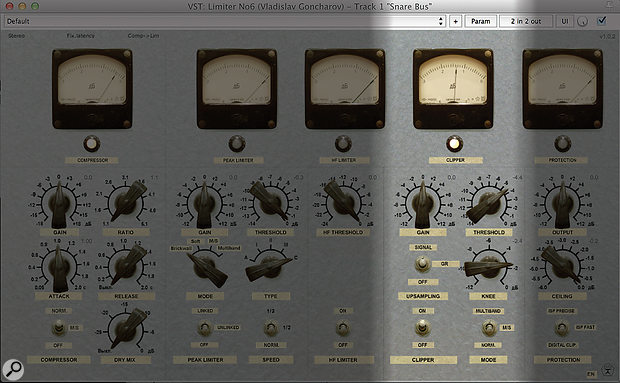Image resolution: width=620 pixels, height=383 pixels.
Task: Open the Default preset dropdown
Action: [x=226, y=21]
